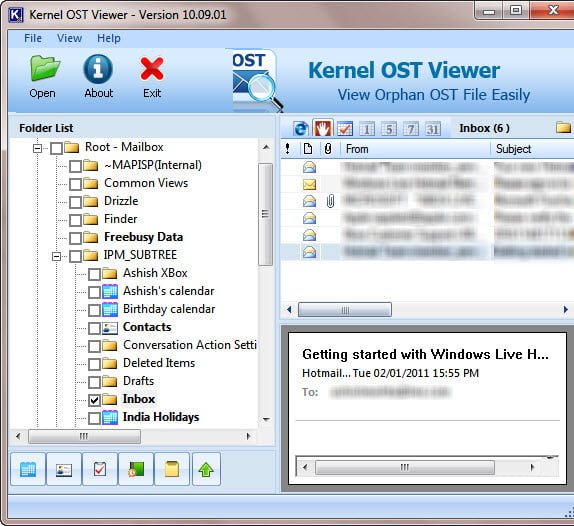Exit the application via red X icon
The height and width of the screenshot is (526, 574).
click(152, 77)
